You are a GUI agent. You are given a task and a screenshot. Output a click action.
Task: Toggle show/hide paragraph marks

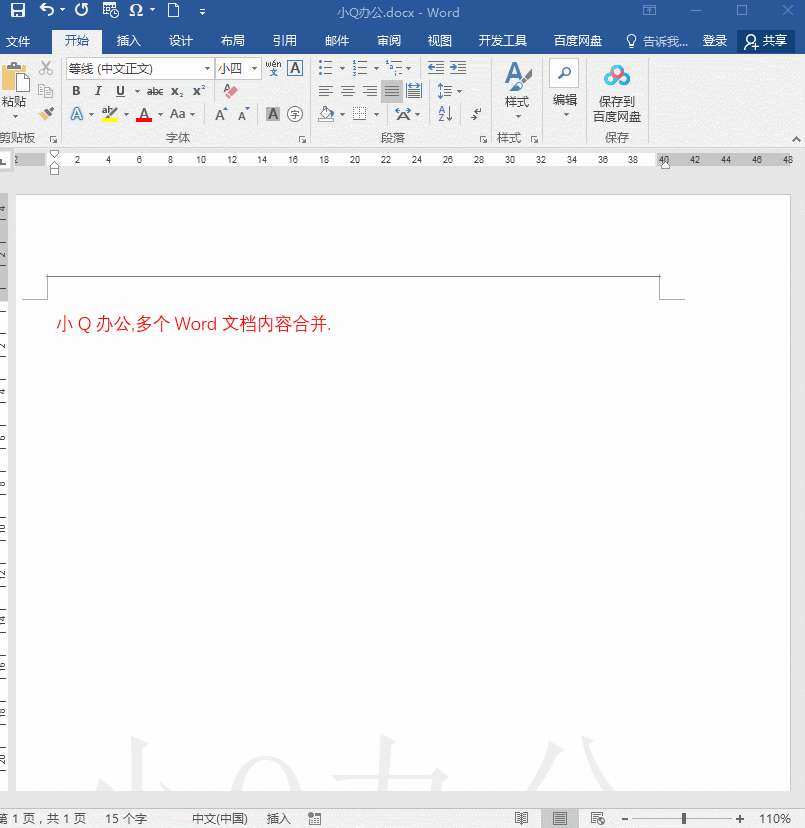(x=476, y=115)
